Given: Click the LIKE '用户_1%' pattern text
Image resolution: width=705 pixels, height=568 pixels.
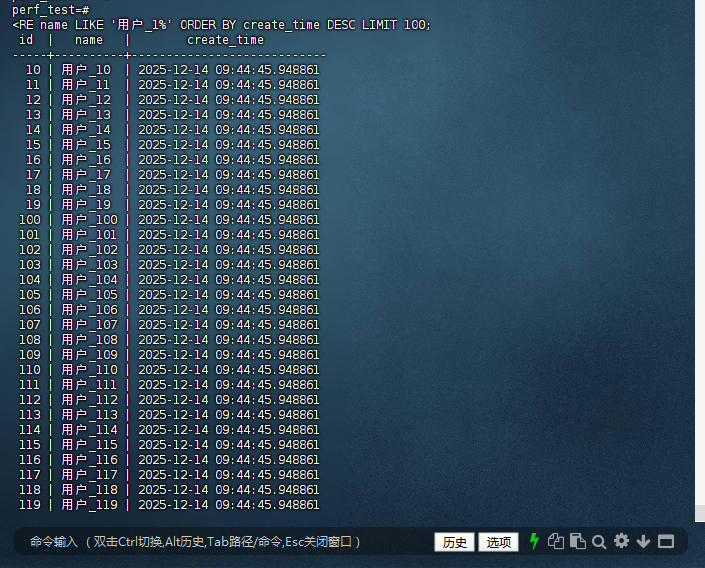Looking at the screenshot, I should 123,25.
